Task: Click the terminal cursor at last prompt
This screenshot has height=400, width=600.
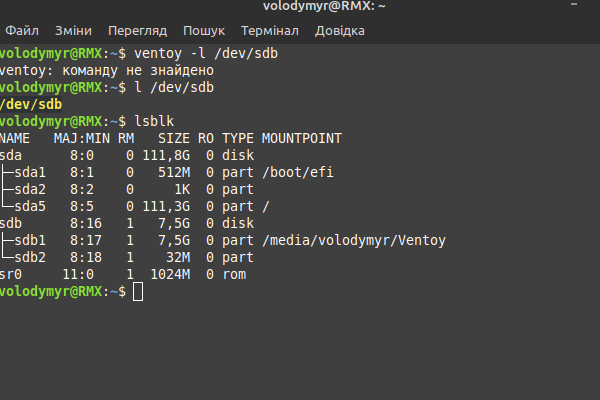Action: pos(138,292)
